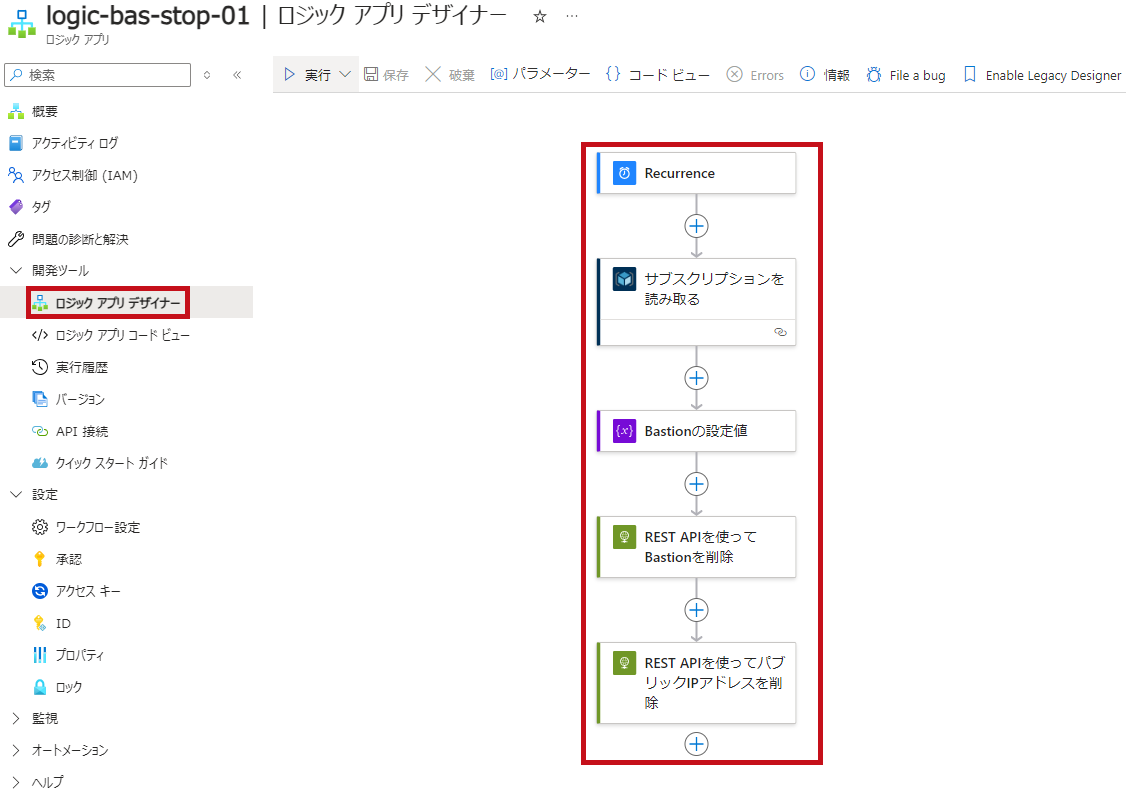Click the HTTP icon on パブリックIPアドレスを削除 card

tap(624, 663)
